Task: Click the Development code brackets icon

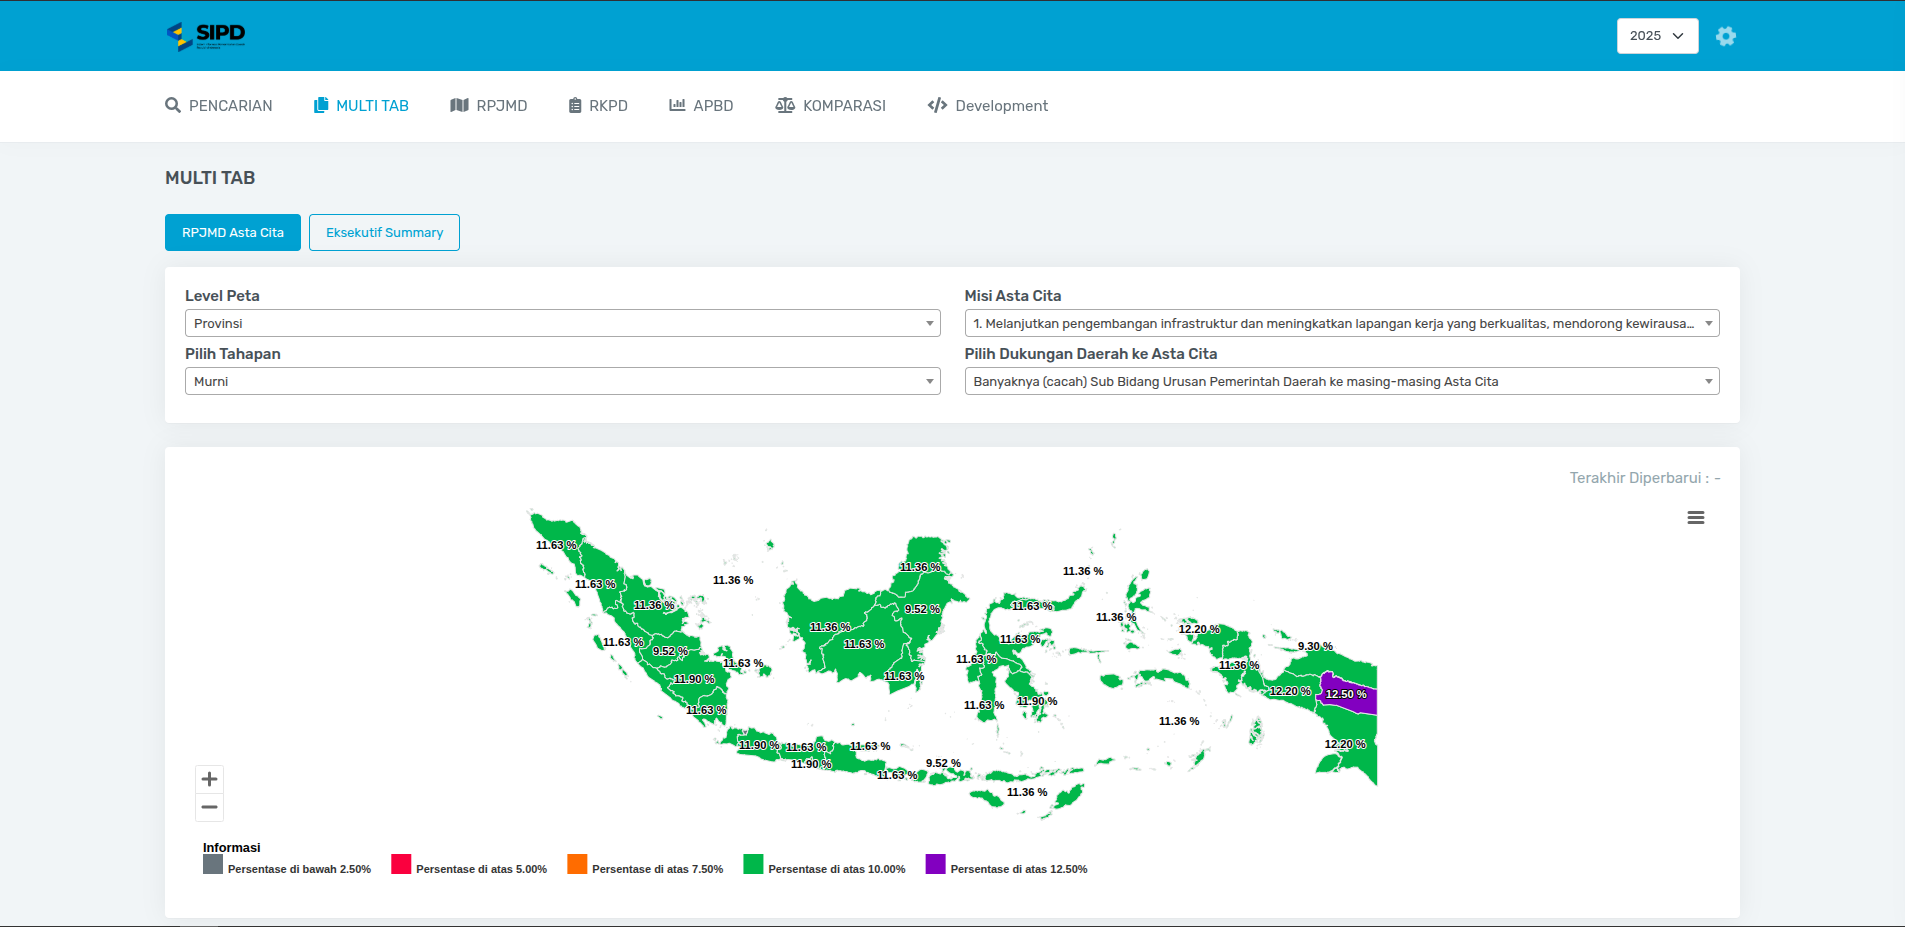Action: (x=937, y=105)
